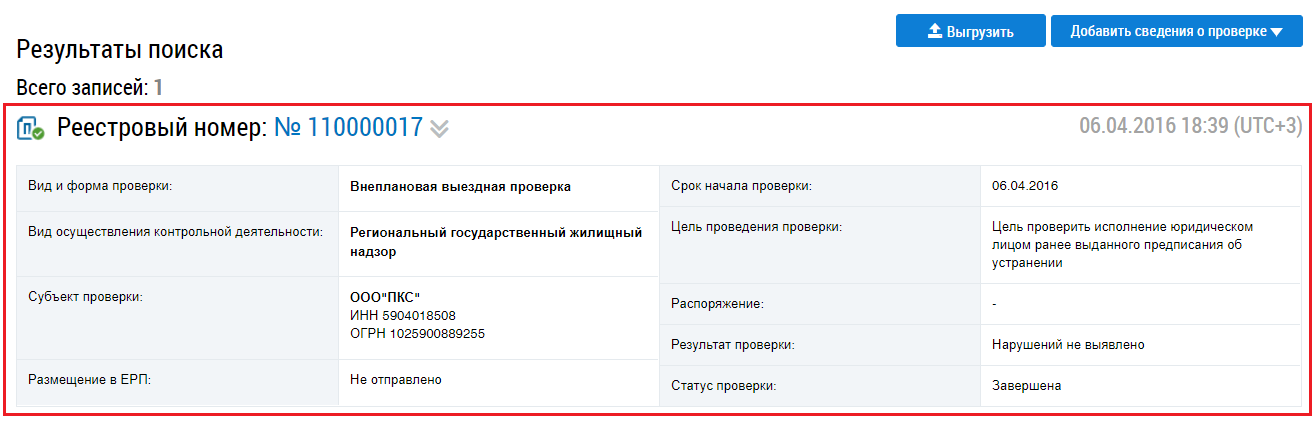Click the Региональный государственный жилищный надзор text
This screenshot has height=425, width=1316.
coord(495,241)
